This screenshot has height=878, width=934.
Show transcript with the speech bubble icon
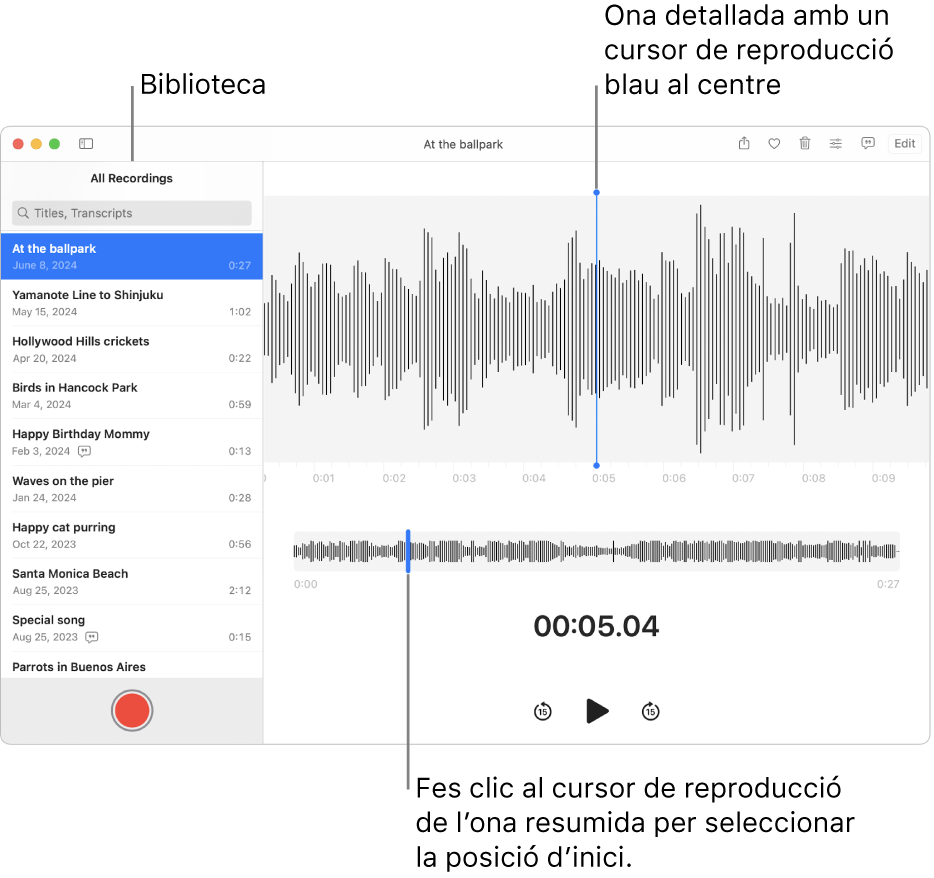[868, 144]
